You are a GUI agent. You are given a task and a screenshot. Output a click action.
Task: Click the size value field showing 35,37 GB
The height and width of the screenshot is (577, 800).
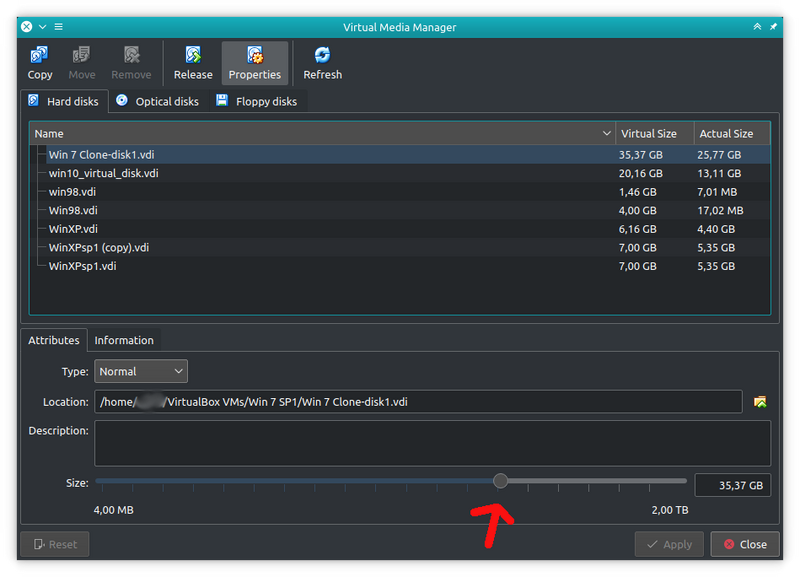(x=732, y=485)
